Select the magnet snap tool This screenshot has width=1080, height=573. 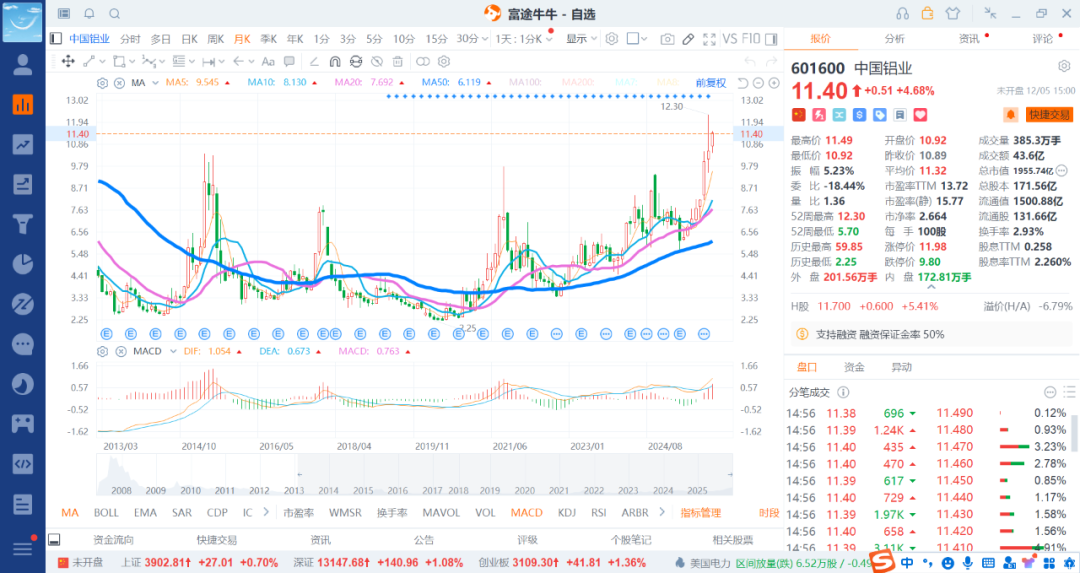click(x=335, y=61)
